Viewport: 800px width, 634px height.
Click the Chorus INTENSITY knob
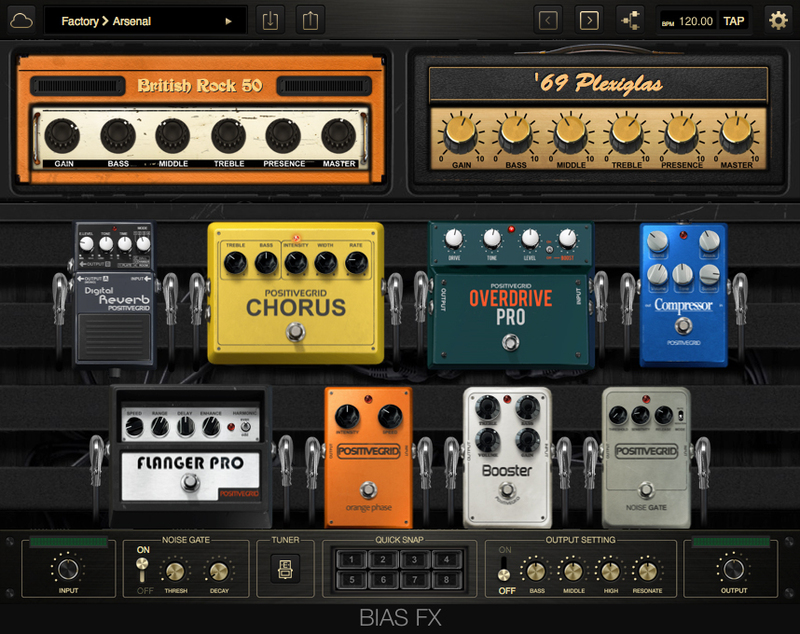pyautogui.click(x=295, y=263)
